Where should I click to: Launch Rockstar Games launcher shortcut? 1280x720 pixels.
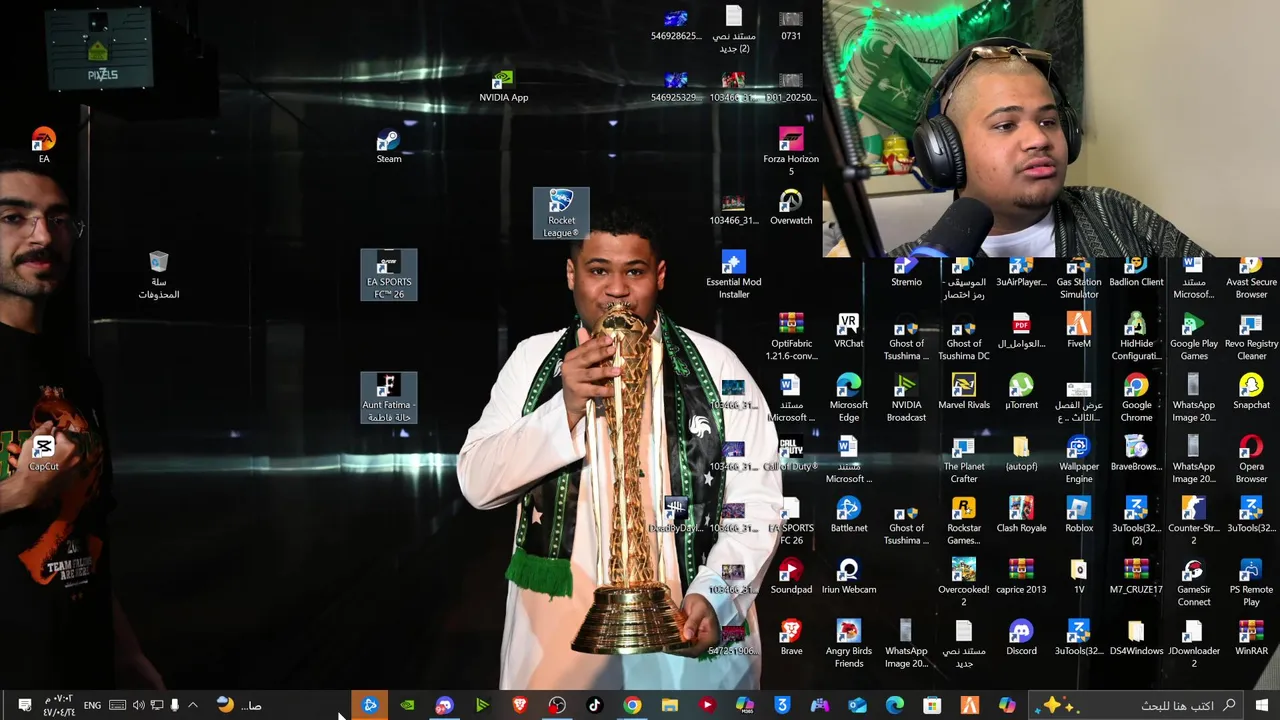[x=964, y=521]
